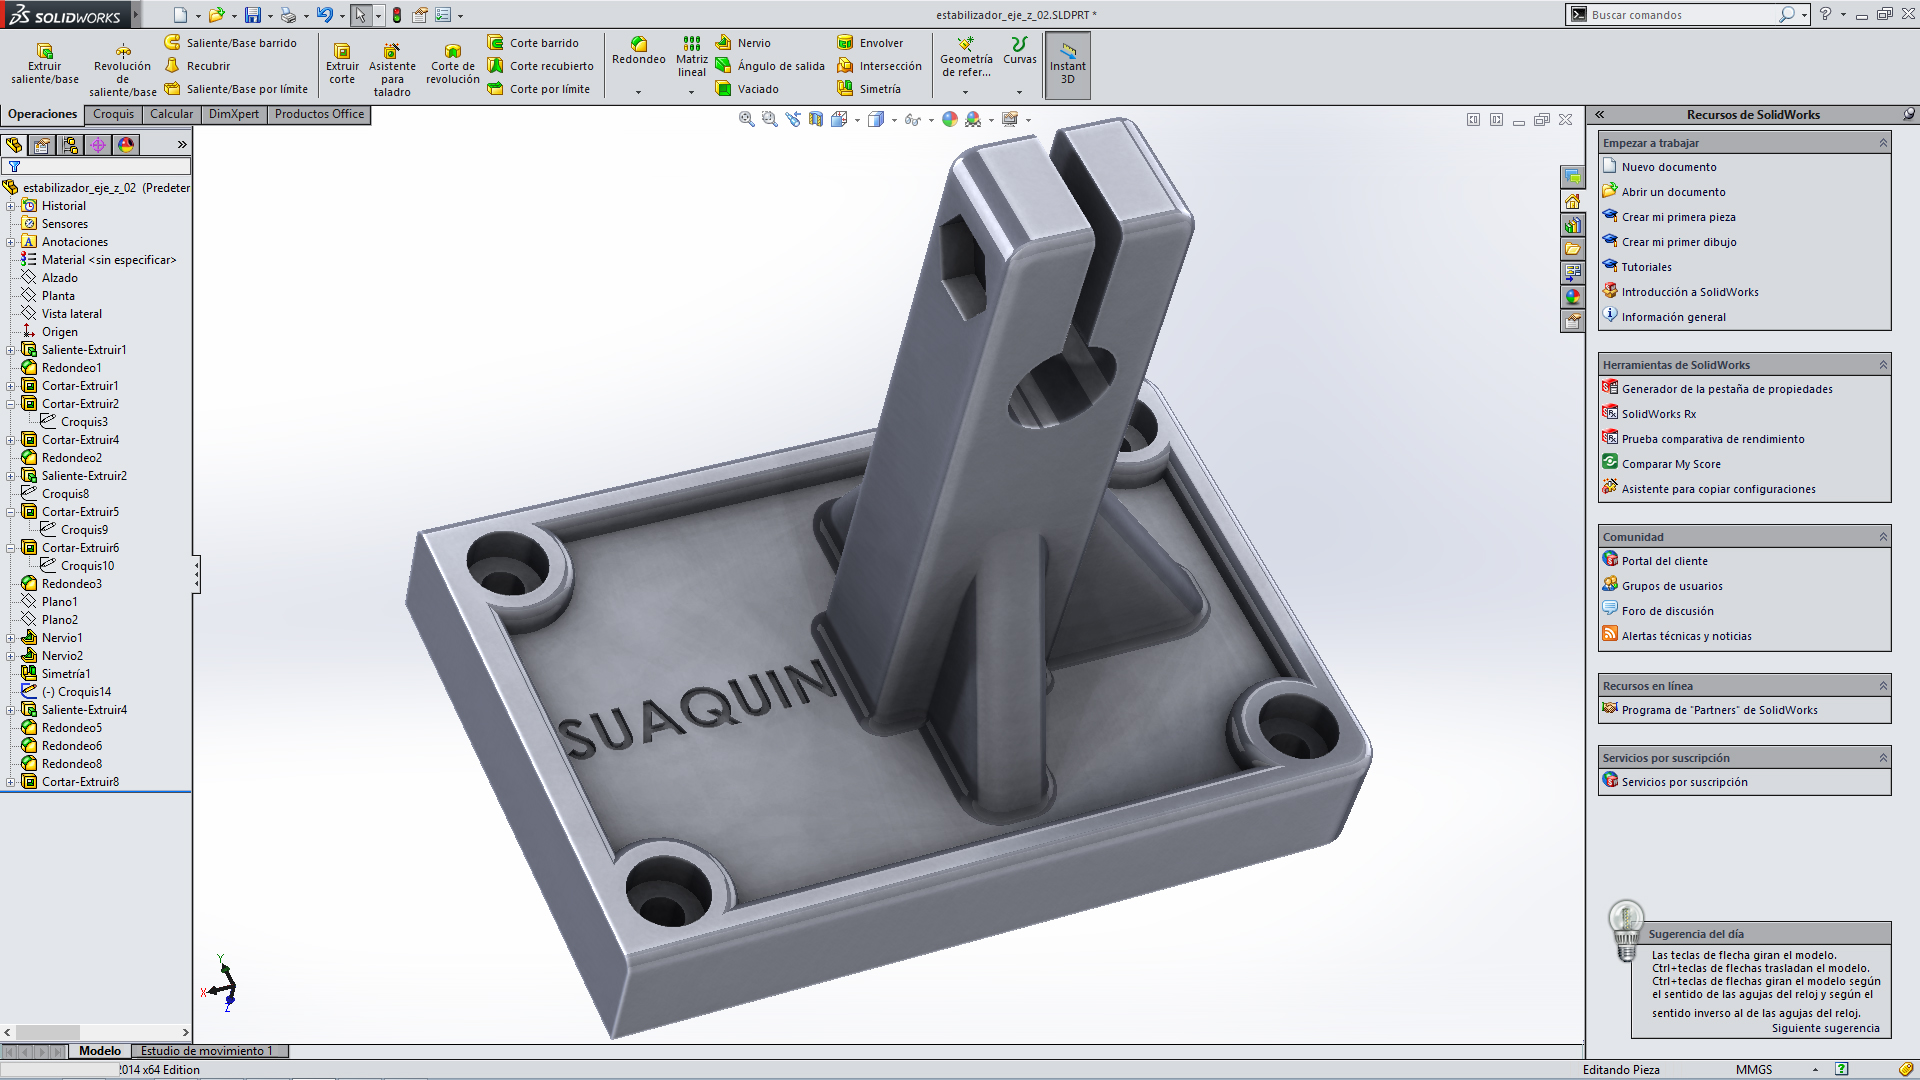Viewport: 1920px width, 1080px height.
Task: Open the DisplayManager tab icon in feature tree
Action: (126, 145)
